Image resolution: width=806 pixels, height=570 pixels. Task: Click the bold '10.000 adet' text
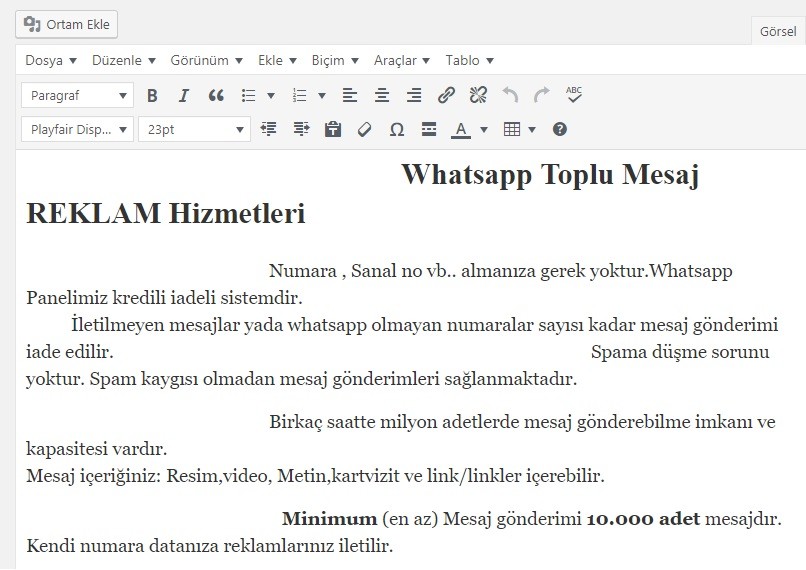point(643,519)
